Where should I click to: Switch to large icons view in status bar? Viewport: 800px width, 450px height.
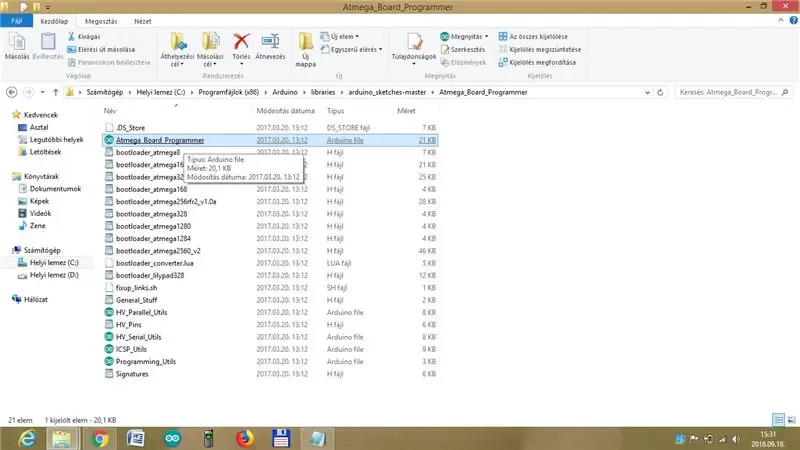coord(791,420)
